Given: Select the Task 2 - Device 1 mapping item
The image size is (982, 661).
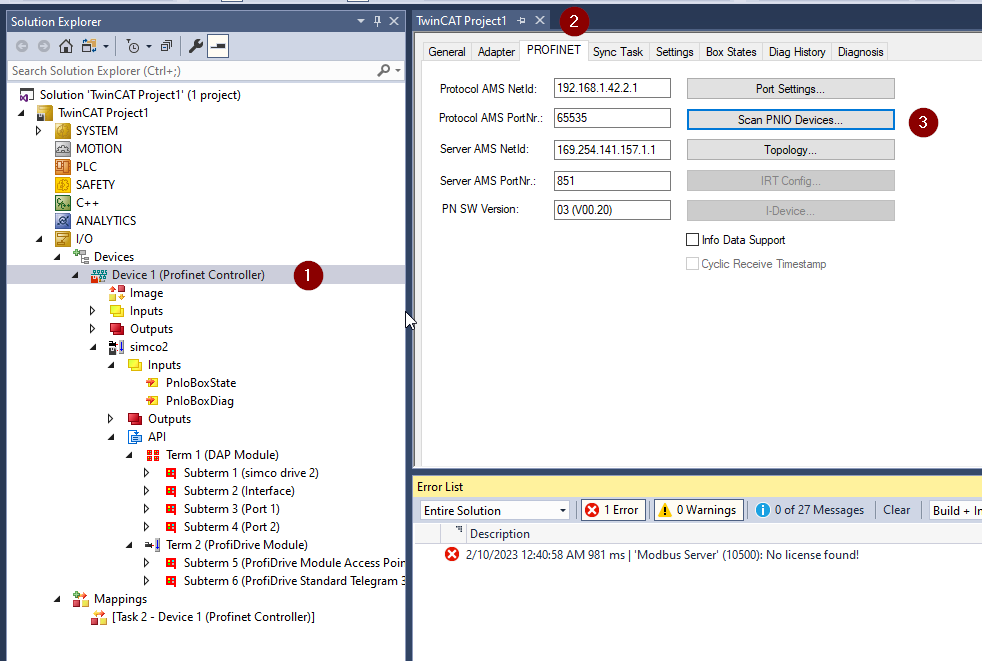Looking at the screenshot, I should (x=213, y=617).
